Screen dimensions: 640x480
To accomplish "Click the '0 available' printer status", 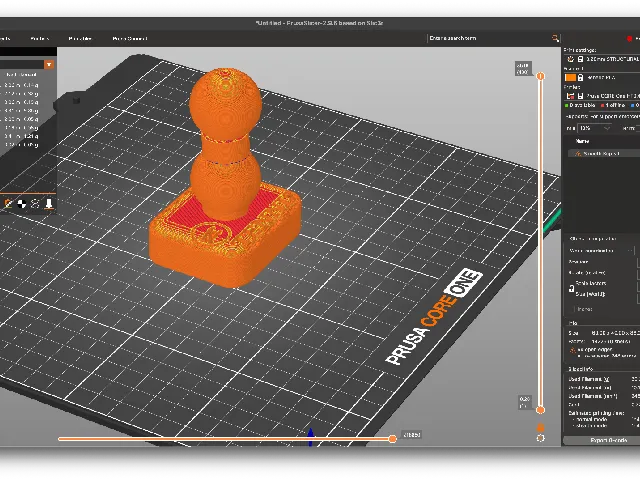I will point(580,105).
